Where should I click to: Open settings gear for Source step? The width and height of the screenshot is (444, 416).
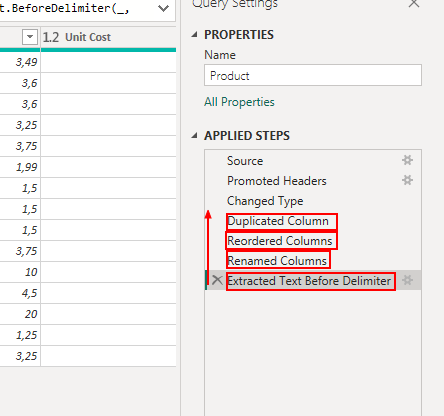pos(407,160)
